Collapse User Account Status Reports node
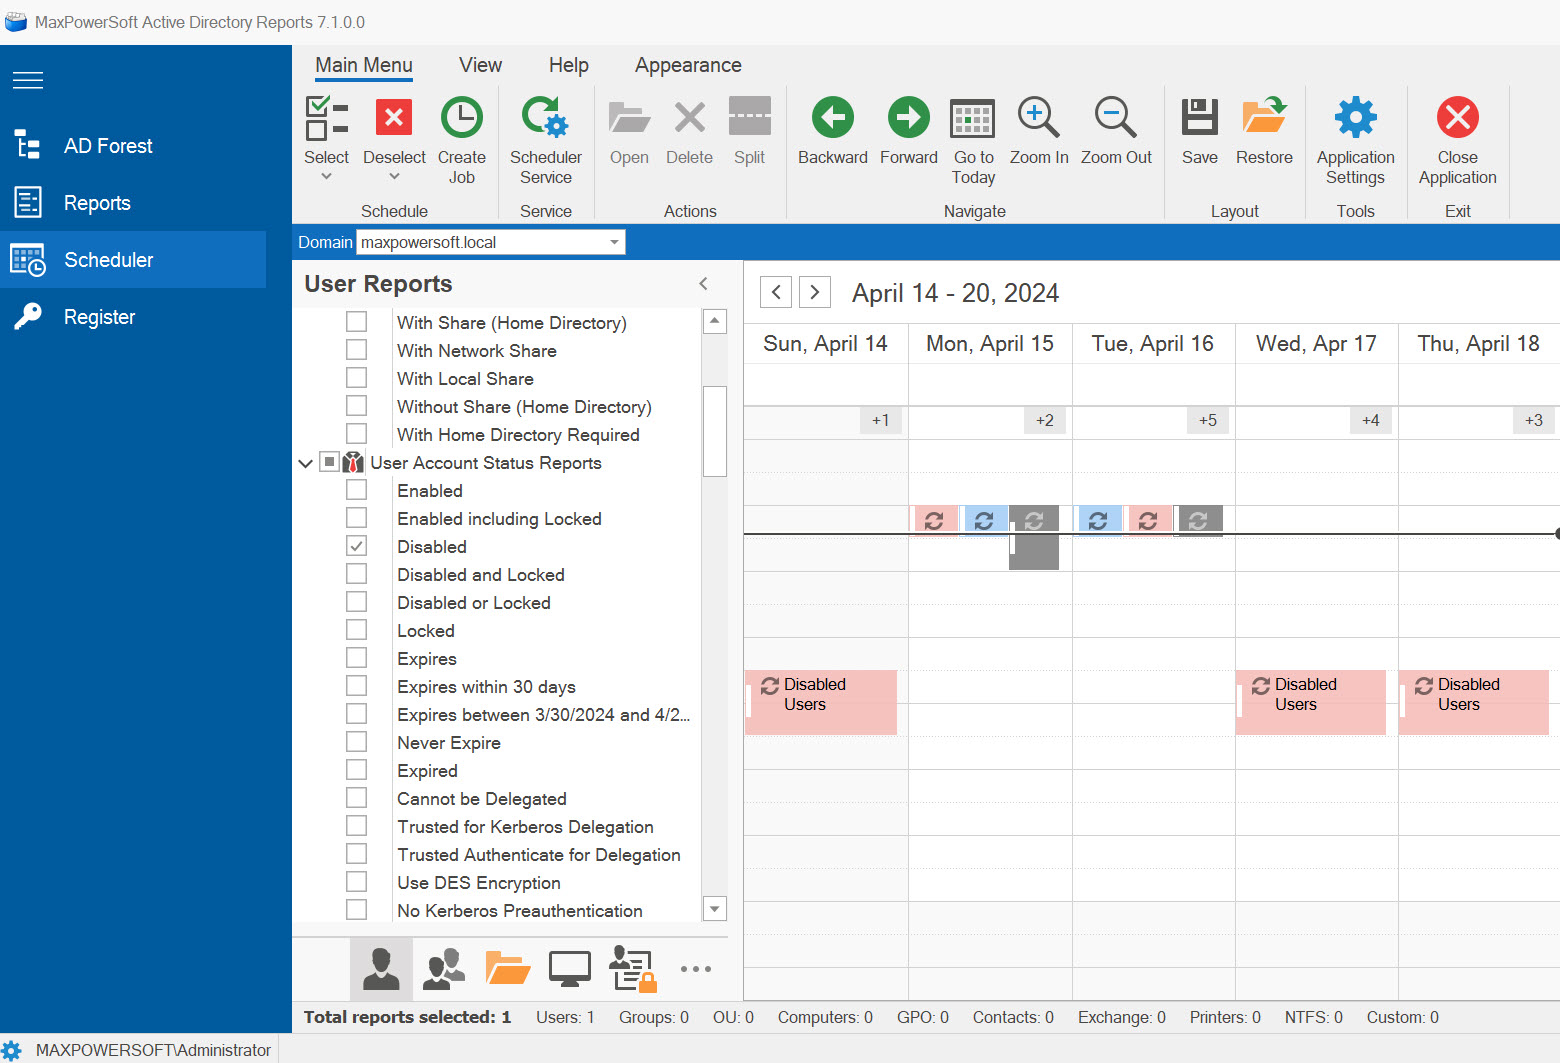 (x=305, y=463)
